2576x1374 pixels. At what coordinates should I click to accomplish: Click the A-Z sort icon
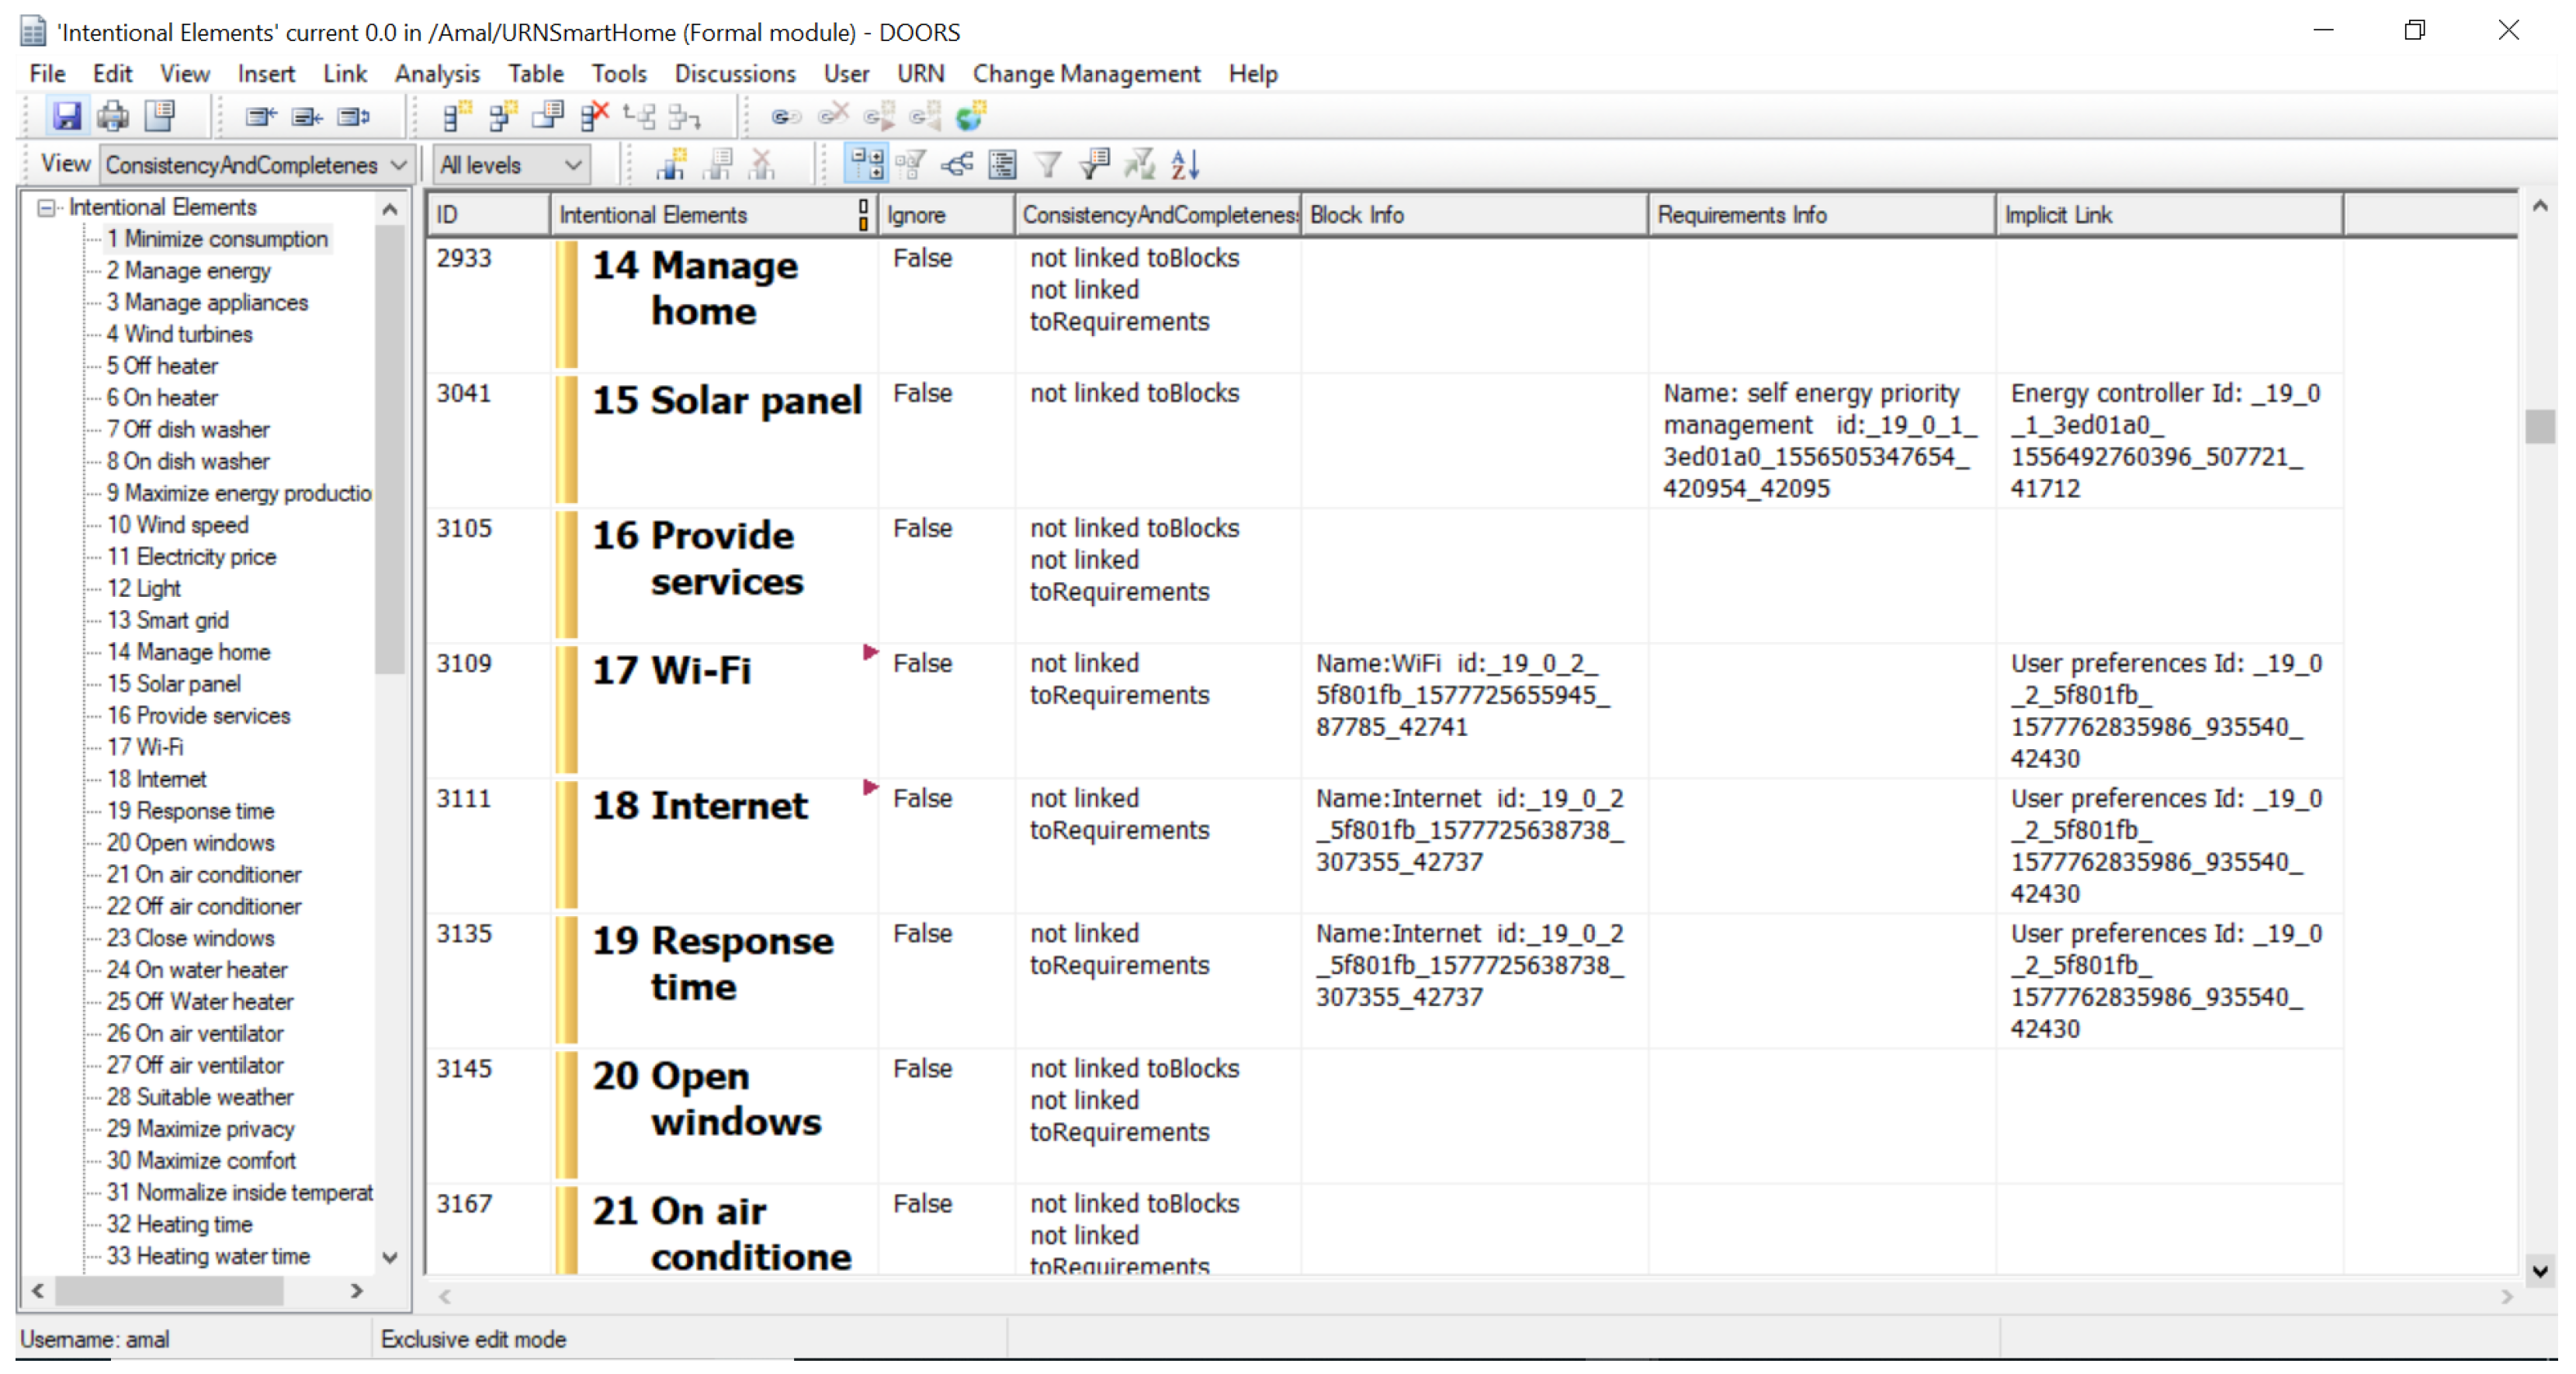[1185, 164]
